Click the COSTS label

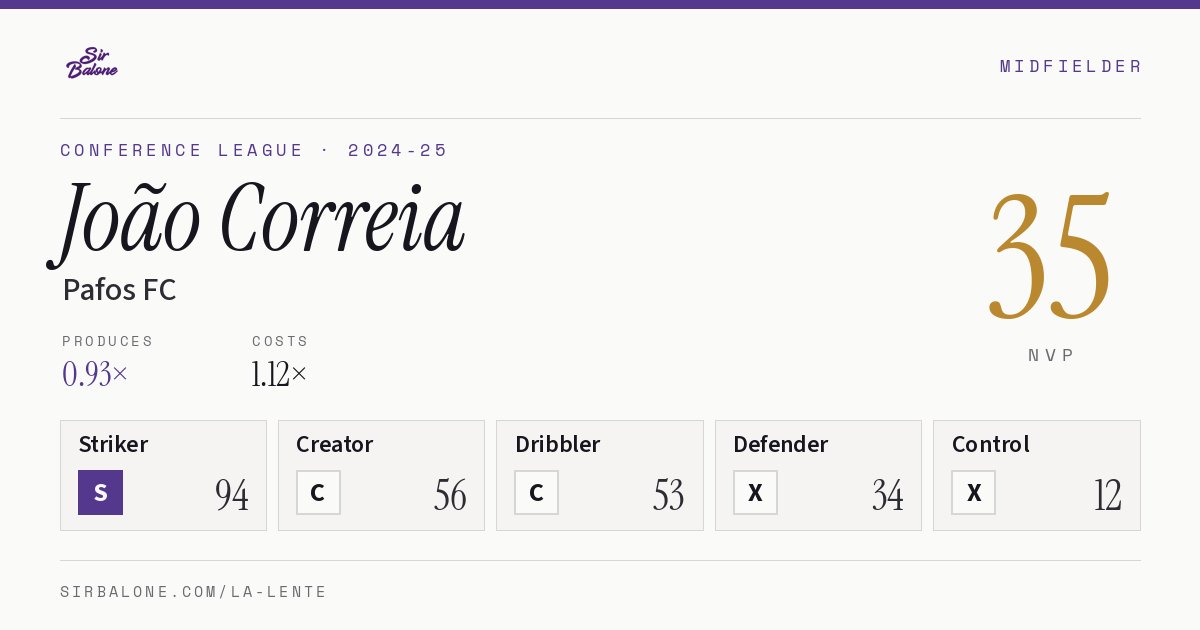point(280,341)
